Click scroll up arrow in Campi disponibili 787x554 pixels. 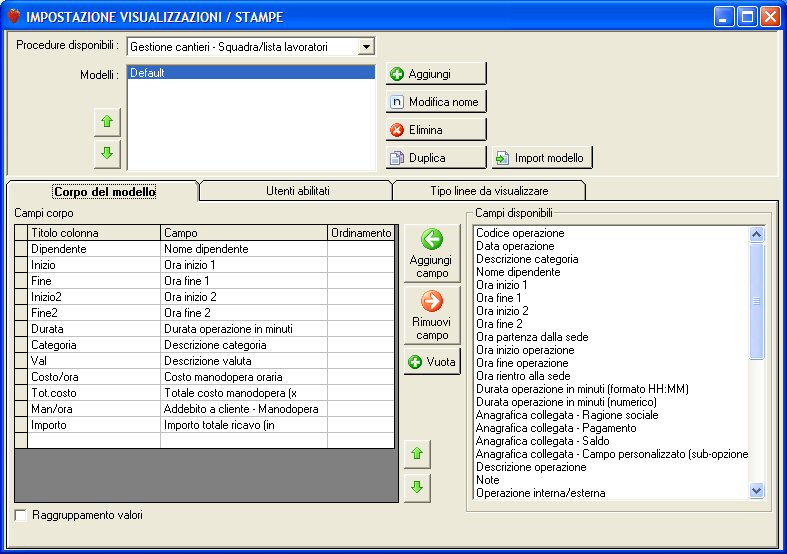click(756, 234)
